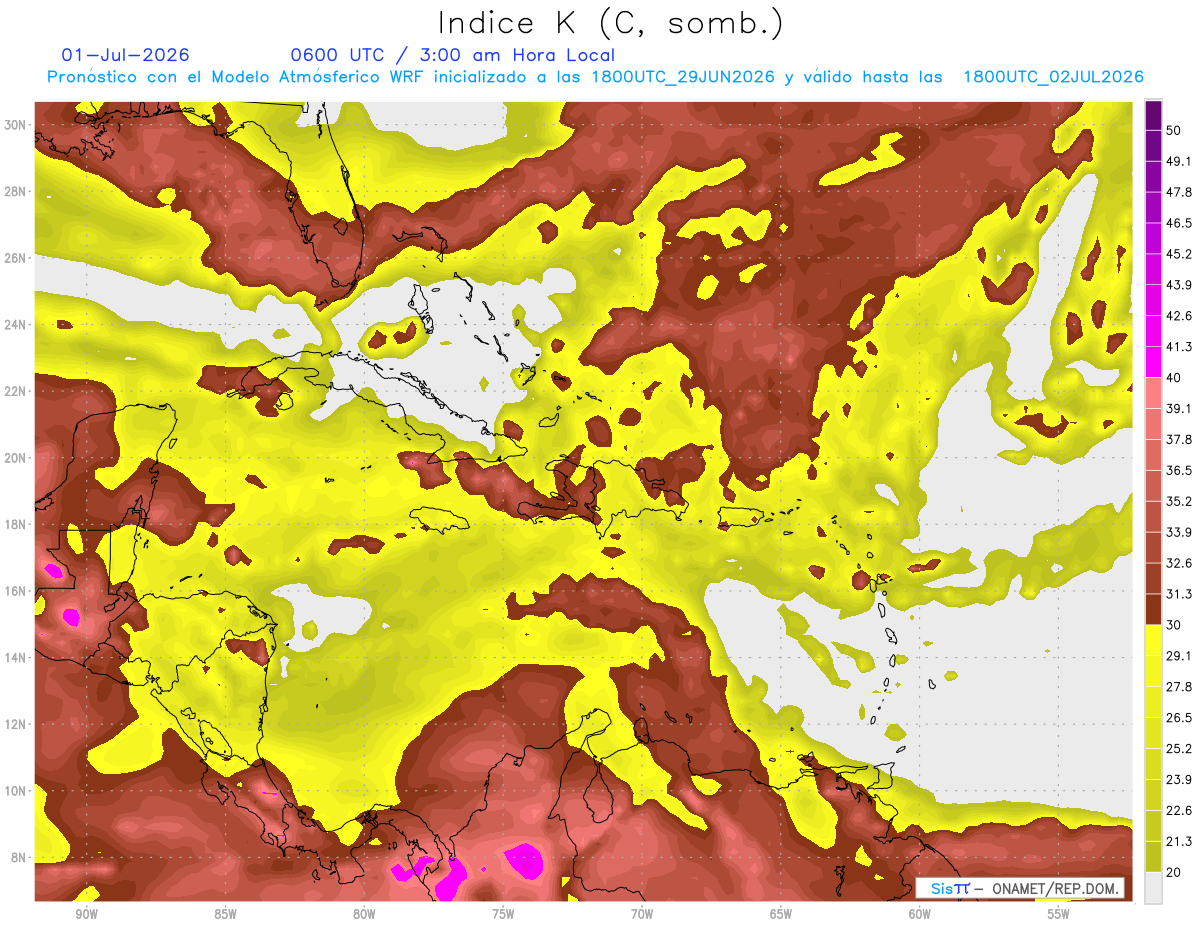Click the "26N" latitude label
Screen dimensions: 1200x927
pos(15,258)
